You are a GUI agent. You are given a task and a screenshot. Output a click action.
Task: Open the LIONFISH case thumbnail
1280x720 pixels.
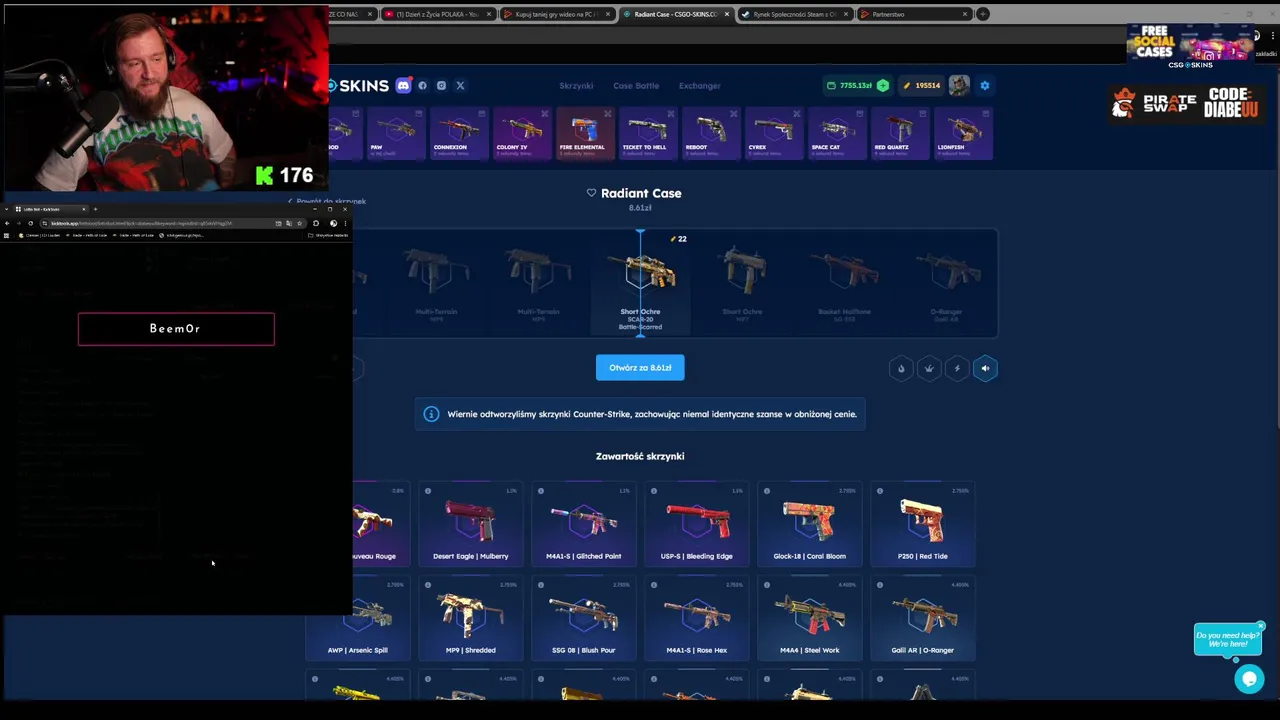click(961, 133)
